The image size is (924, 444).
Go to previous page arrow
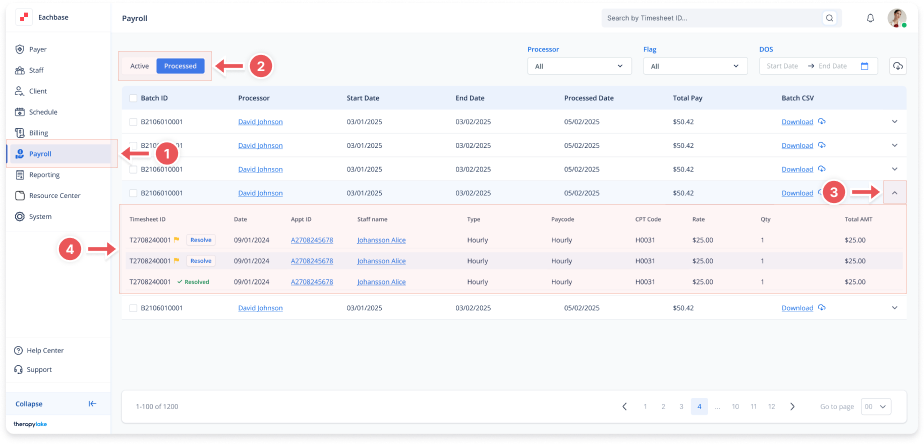pyautogui.click(x=624, y=406)
